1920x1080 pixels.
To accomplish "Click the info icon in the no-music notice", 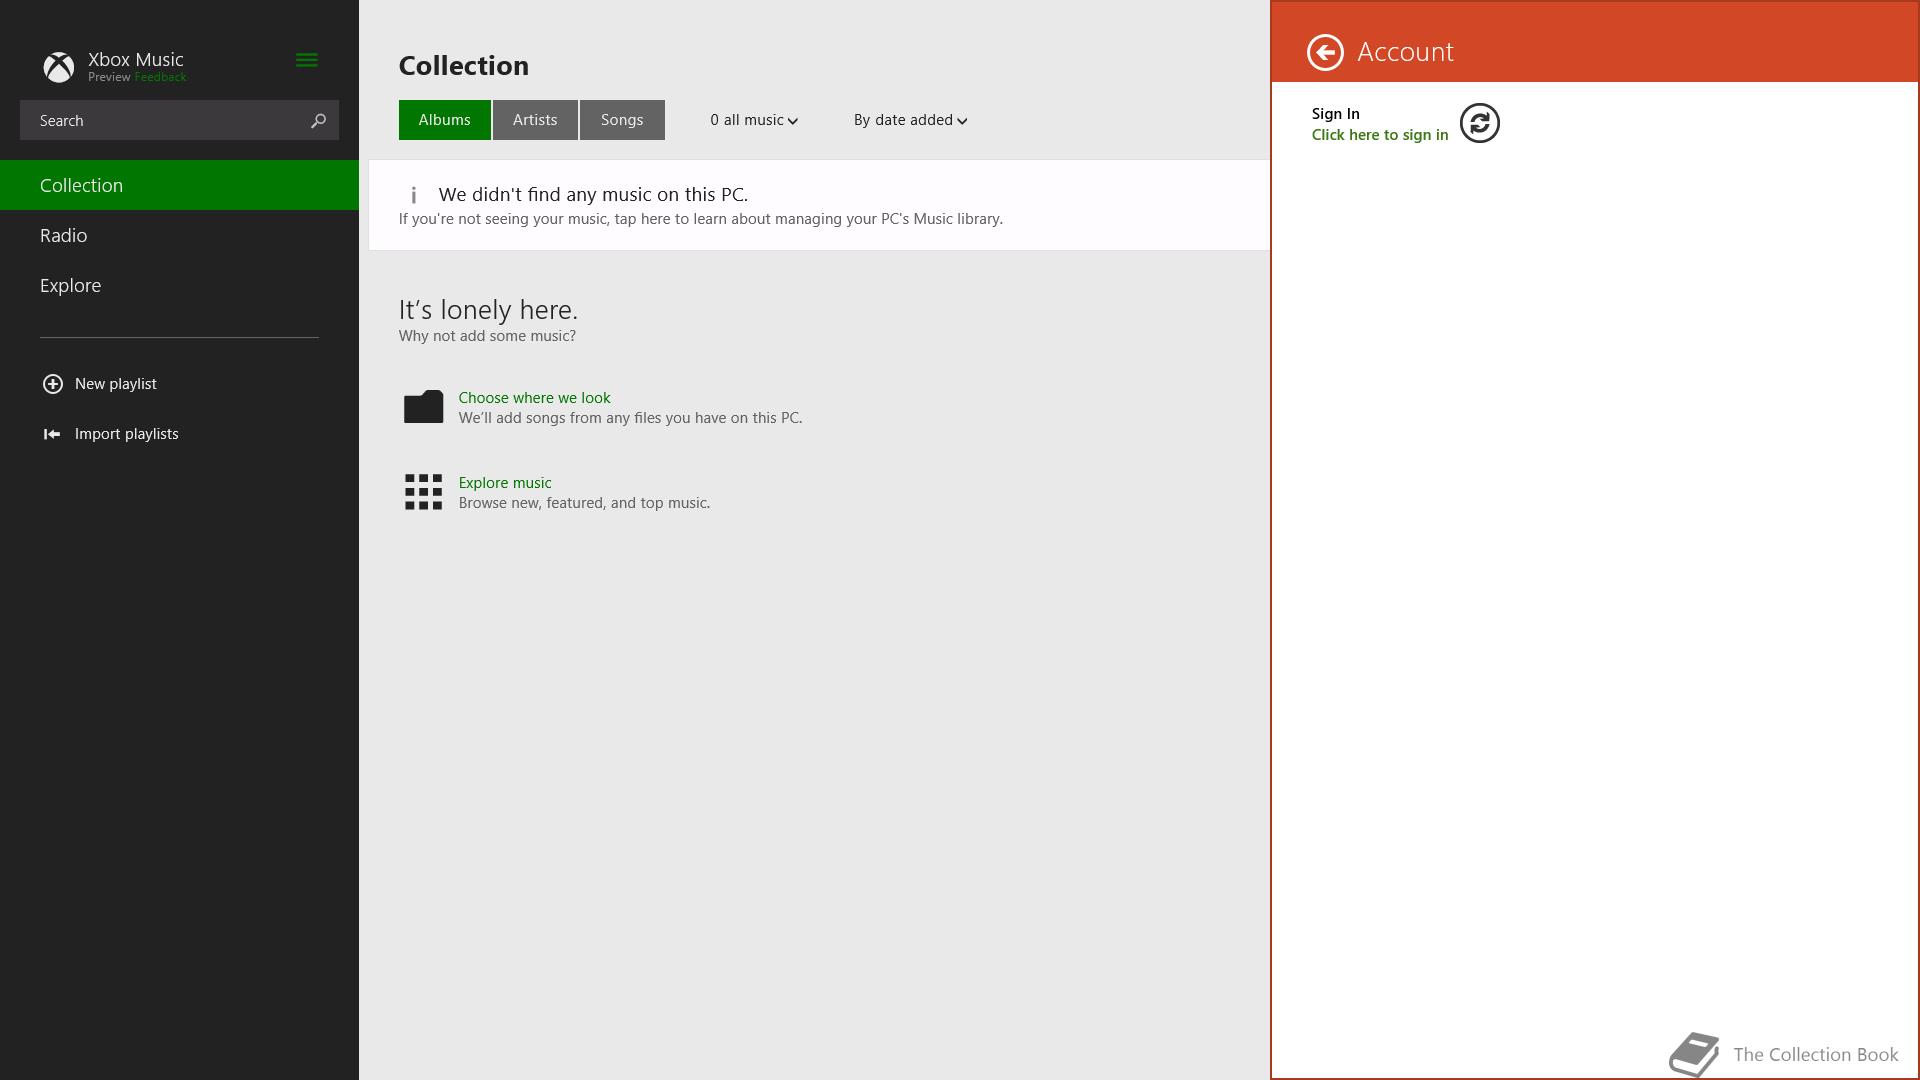I will 413,195.
